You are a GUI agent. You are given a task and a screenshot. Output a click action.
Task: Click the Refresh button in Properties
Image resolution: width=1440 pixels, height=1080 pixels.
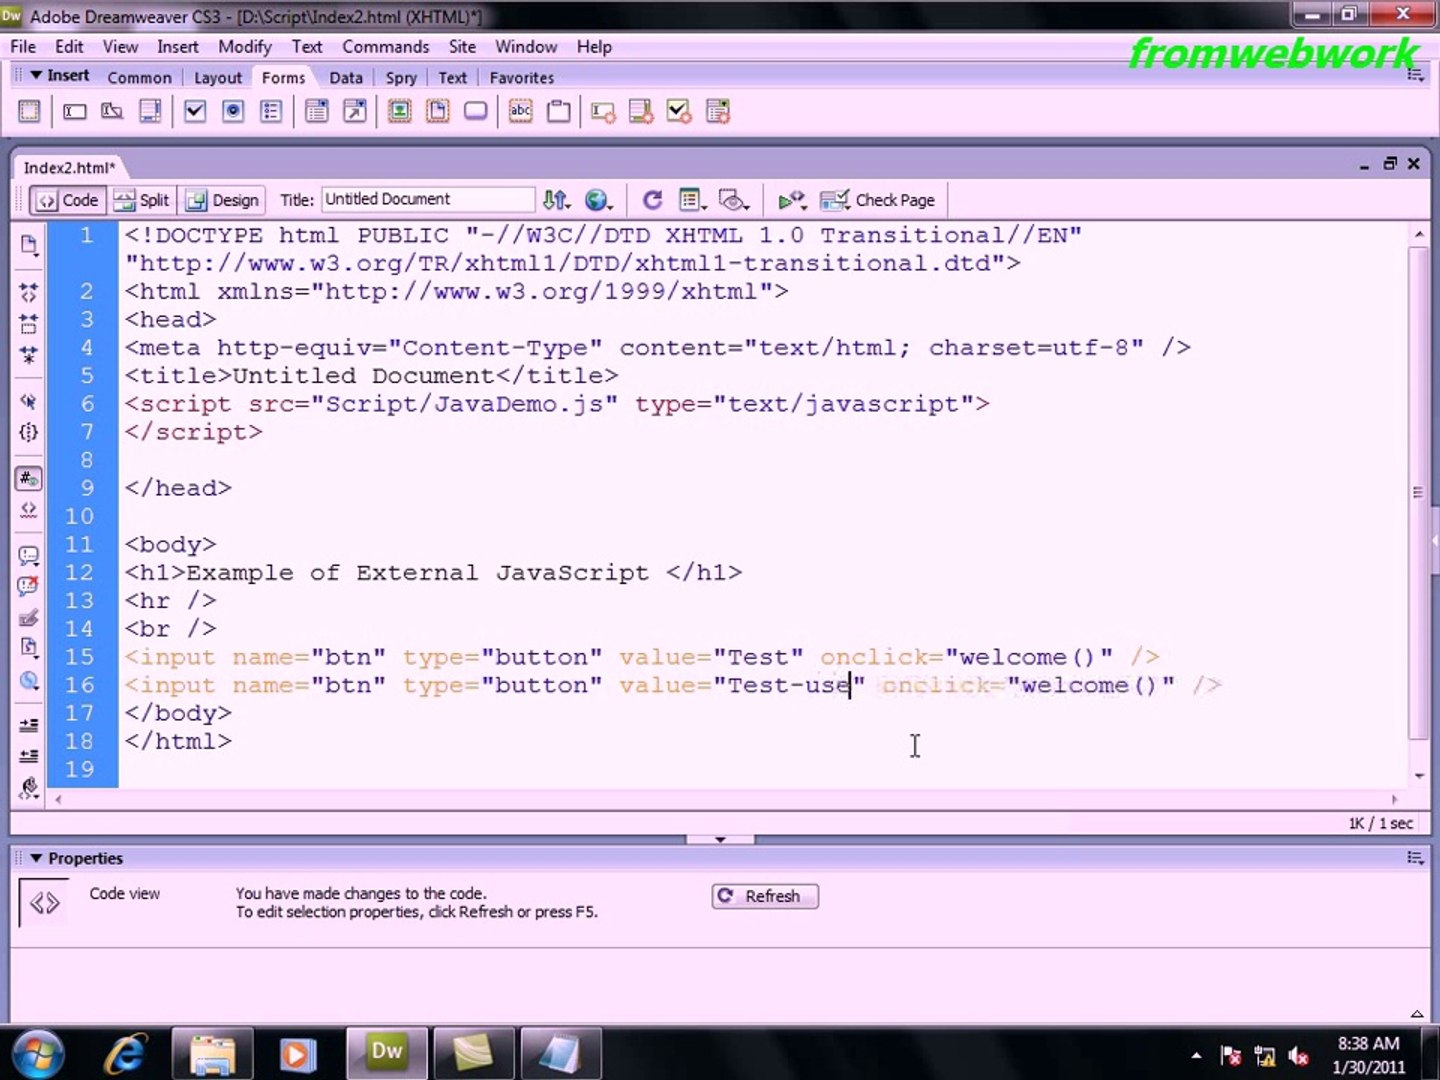[x=765, y=896]
